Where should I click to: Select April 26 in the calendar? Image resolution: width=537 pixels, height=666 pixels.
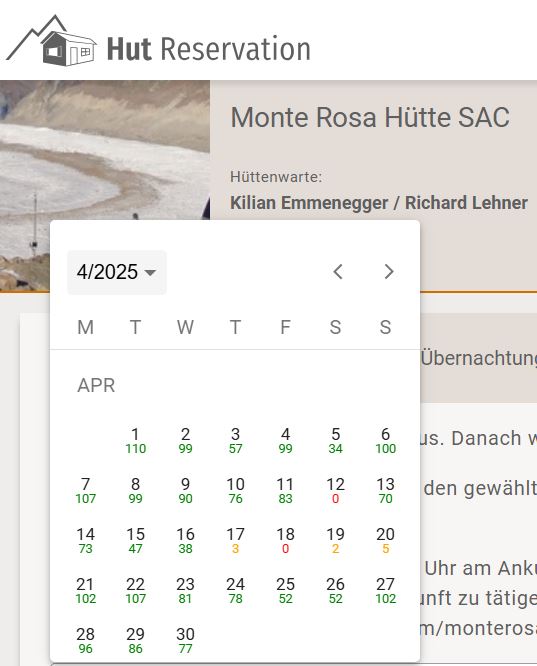[x=335, y=591]
